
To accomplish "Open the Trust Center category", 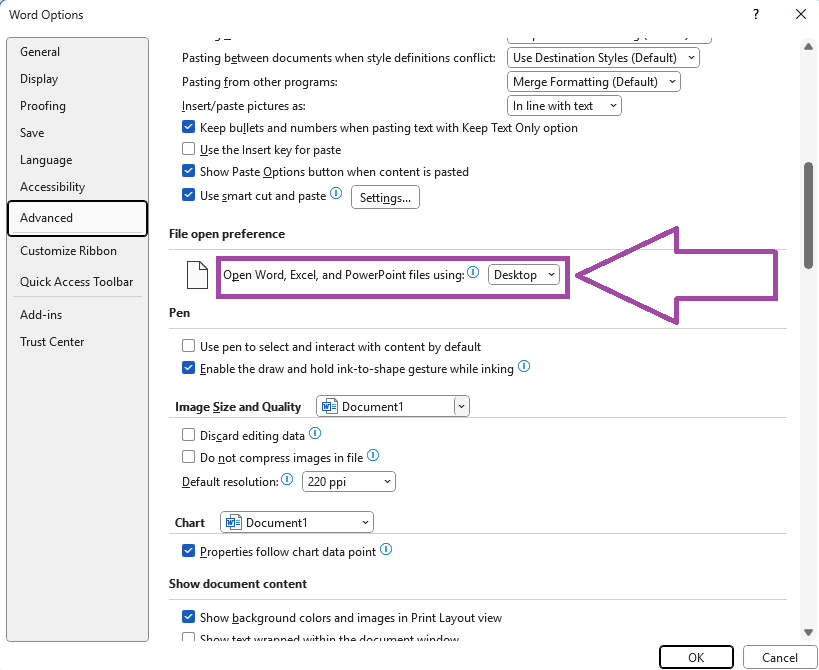I will pyautogui.click(x=52, y=342).
